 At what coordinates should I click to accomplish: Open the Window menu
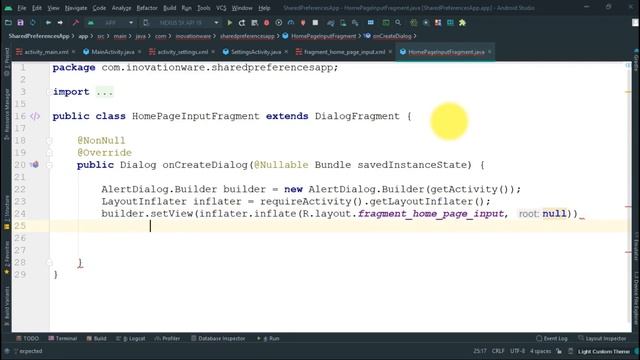(242, 8)
